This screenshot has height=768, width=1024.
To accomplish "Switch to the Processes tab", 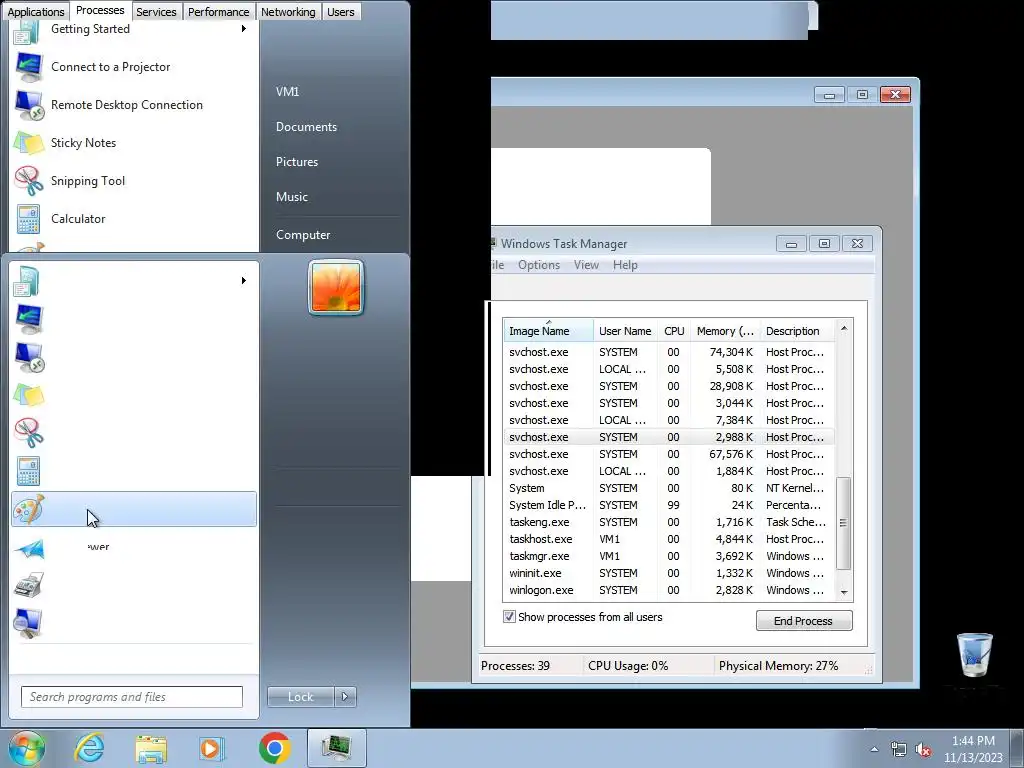I will point(100,10).
